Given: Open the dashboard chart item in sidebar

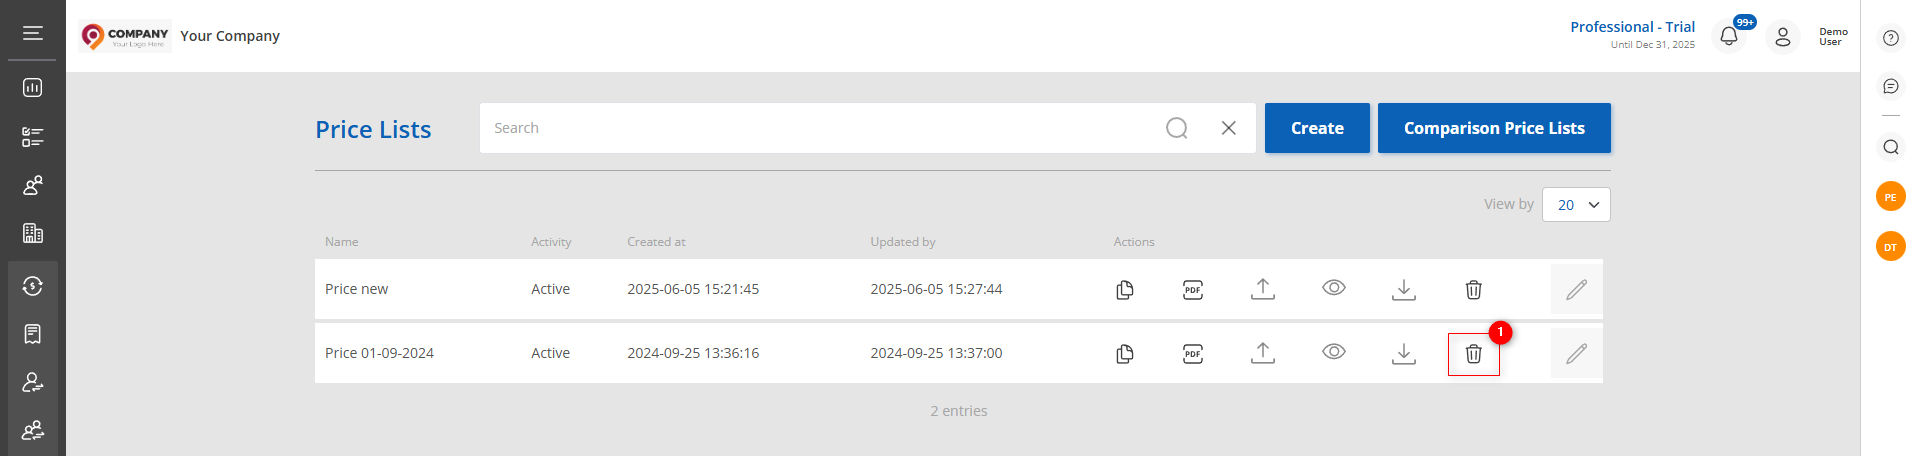Looking at the screenshot, I should coord(33,88).
